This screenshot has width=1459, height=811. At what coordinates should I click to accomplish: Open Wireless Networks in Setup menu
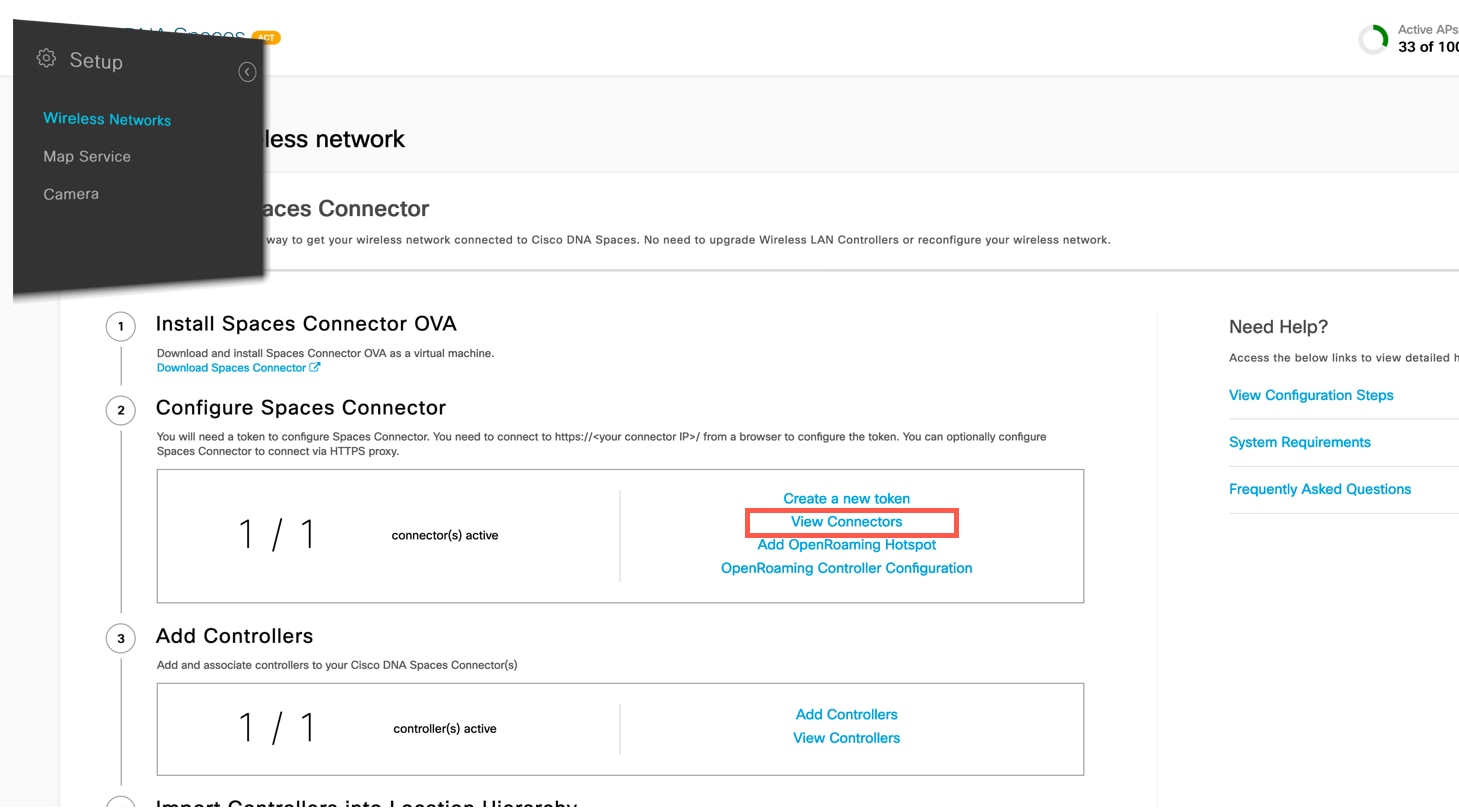point(107,119)
